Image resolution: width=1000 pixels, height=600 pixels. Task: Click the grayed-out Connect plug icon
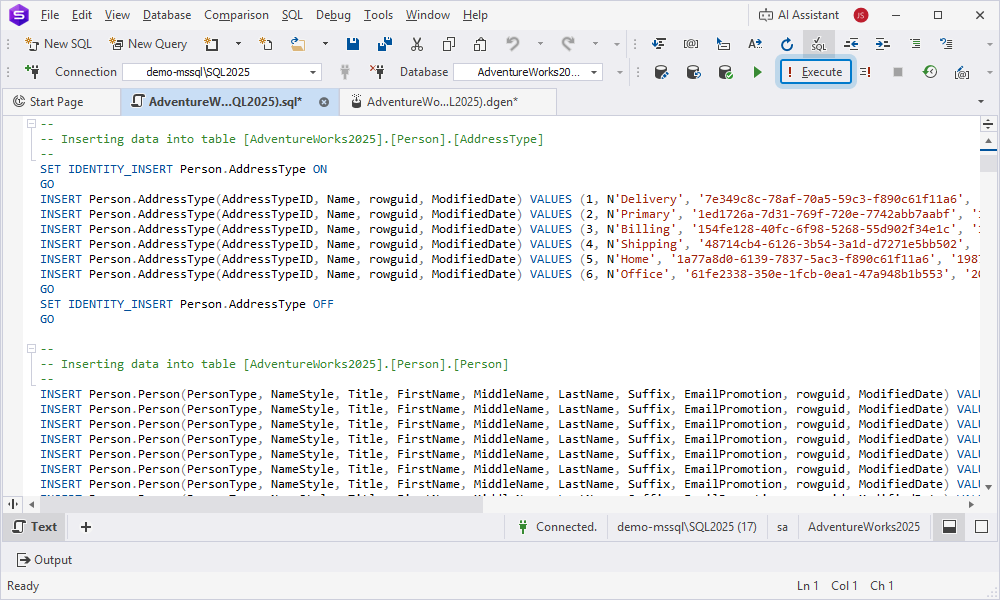tap(345, 72)
